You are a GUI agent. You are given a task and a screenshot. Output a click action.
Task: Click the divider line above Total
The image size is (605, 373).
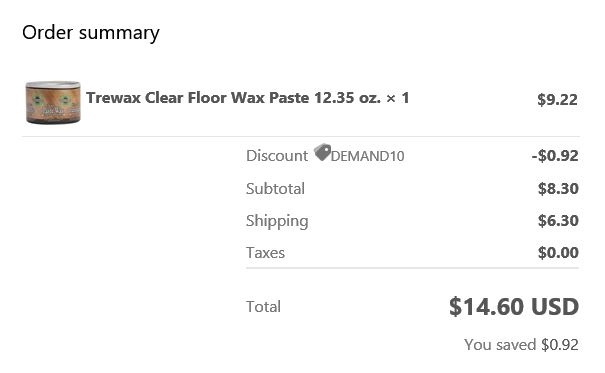412,268
